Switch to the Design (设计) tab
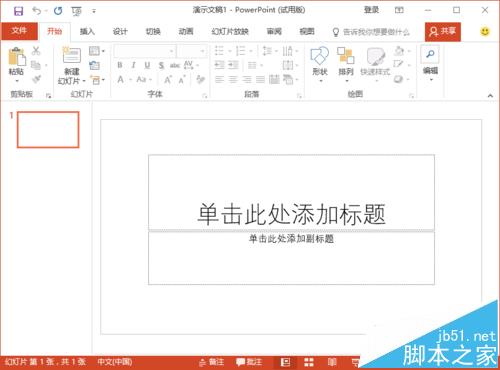500x370 pixels. pyautogui.click(x=120, y=32)
